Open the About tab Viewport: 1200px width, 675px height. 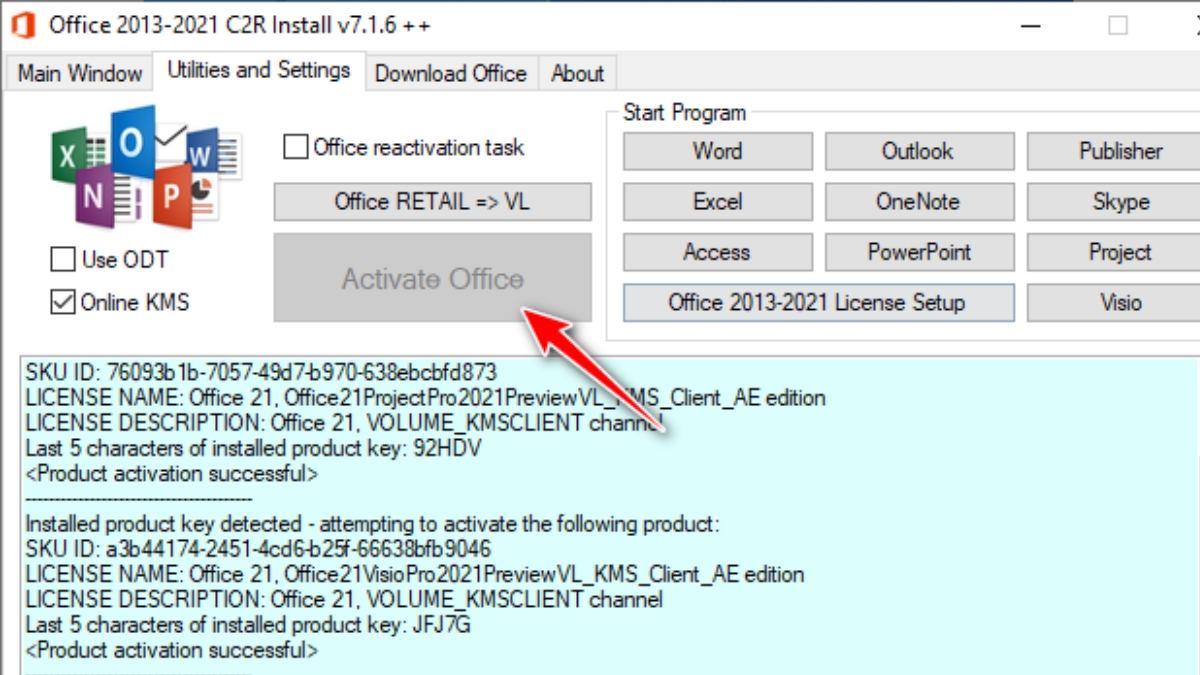tap(577, 73)
